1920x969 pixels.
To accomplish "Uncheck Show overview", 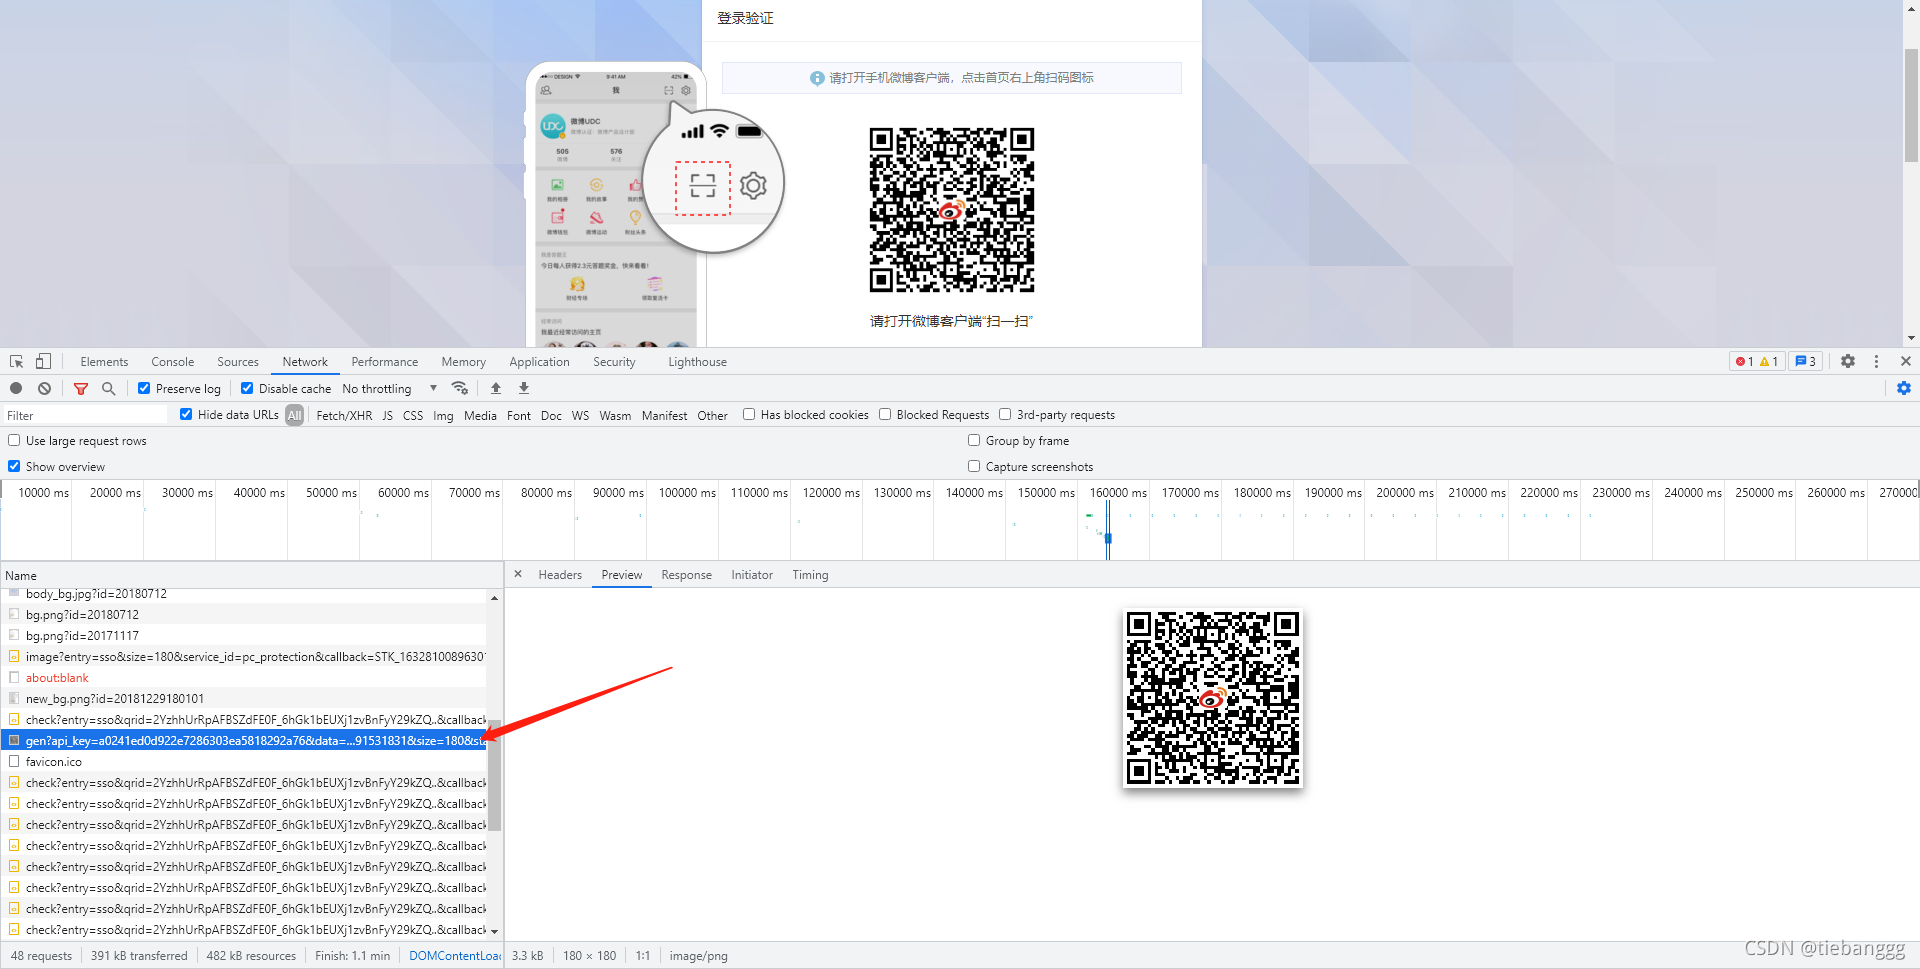I will pyautogui.click(x=14, y=466).
